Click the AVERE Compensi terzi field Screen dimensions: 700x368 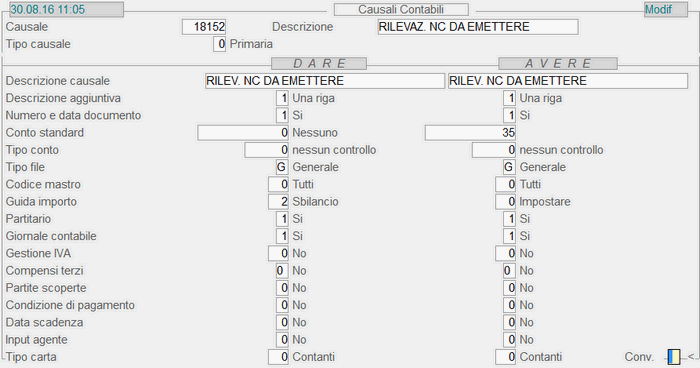pos(509,271)
